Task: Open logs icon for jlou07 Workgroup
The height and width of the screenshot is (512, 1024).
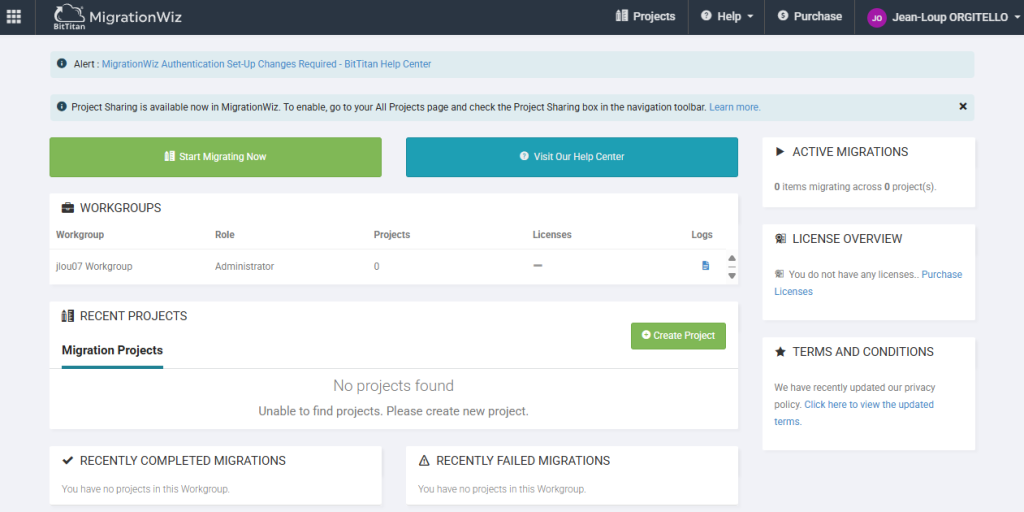Action: point(705,266)
